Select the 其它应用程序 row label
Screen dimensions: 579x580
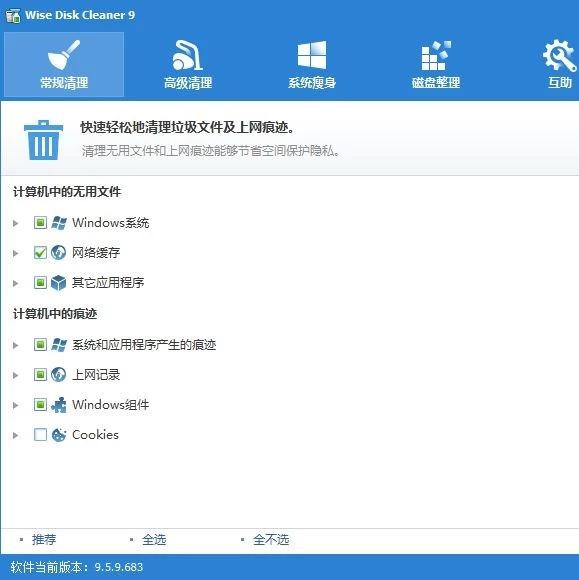tap(108, 283)
